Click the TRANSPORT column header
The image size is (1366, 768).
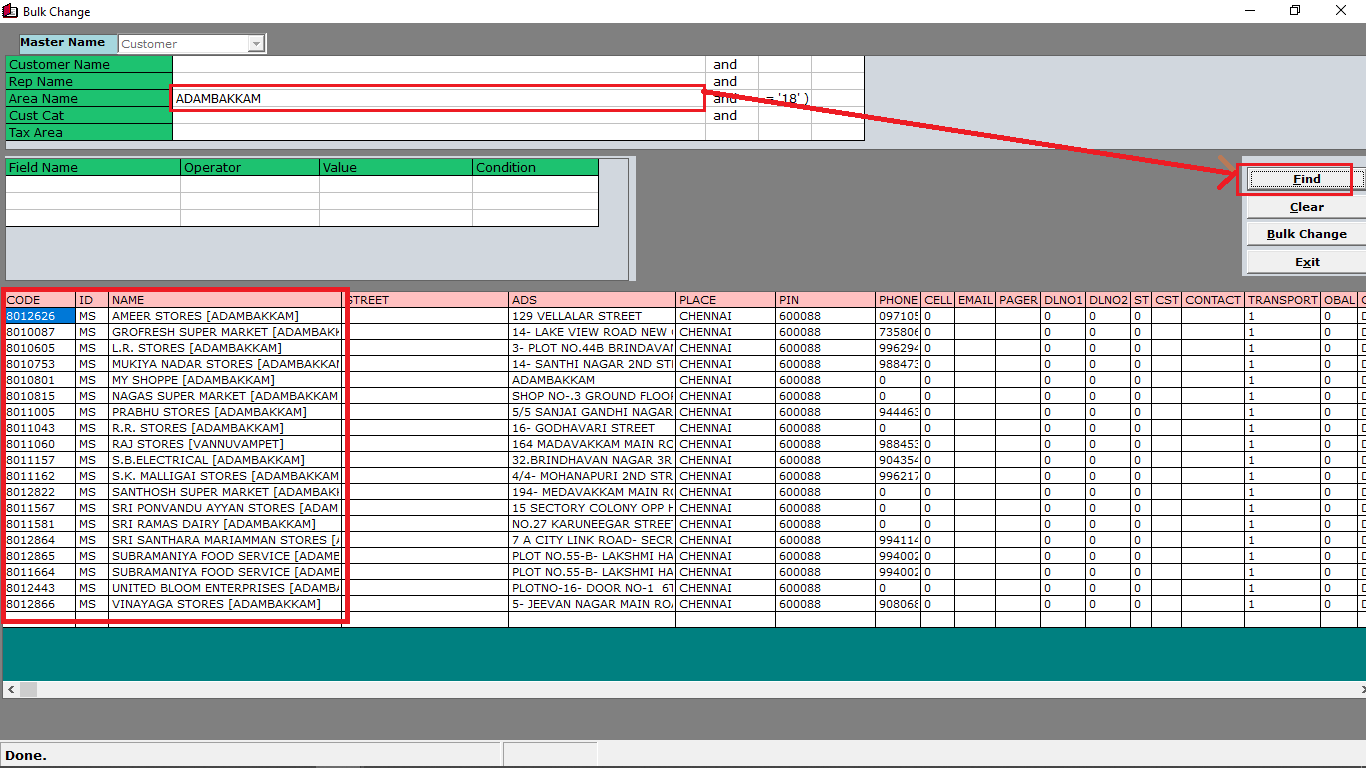(1283, 300)
